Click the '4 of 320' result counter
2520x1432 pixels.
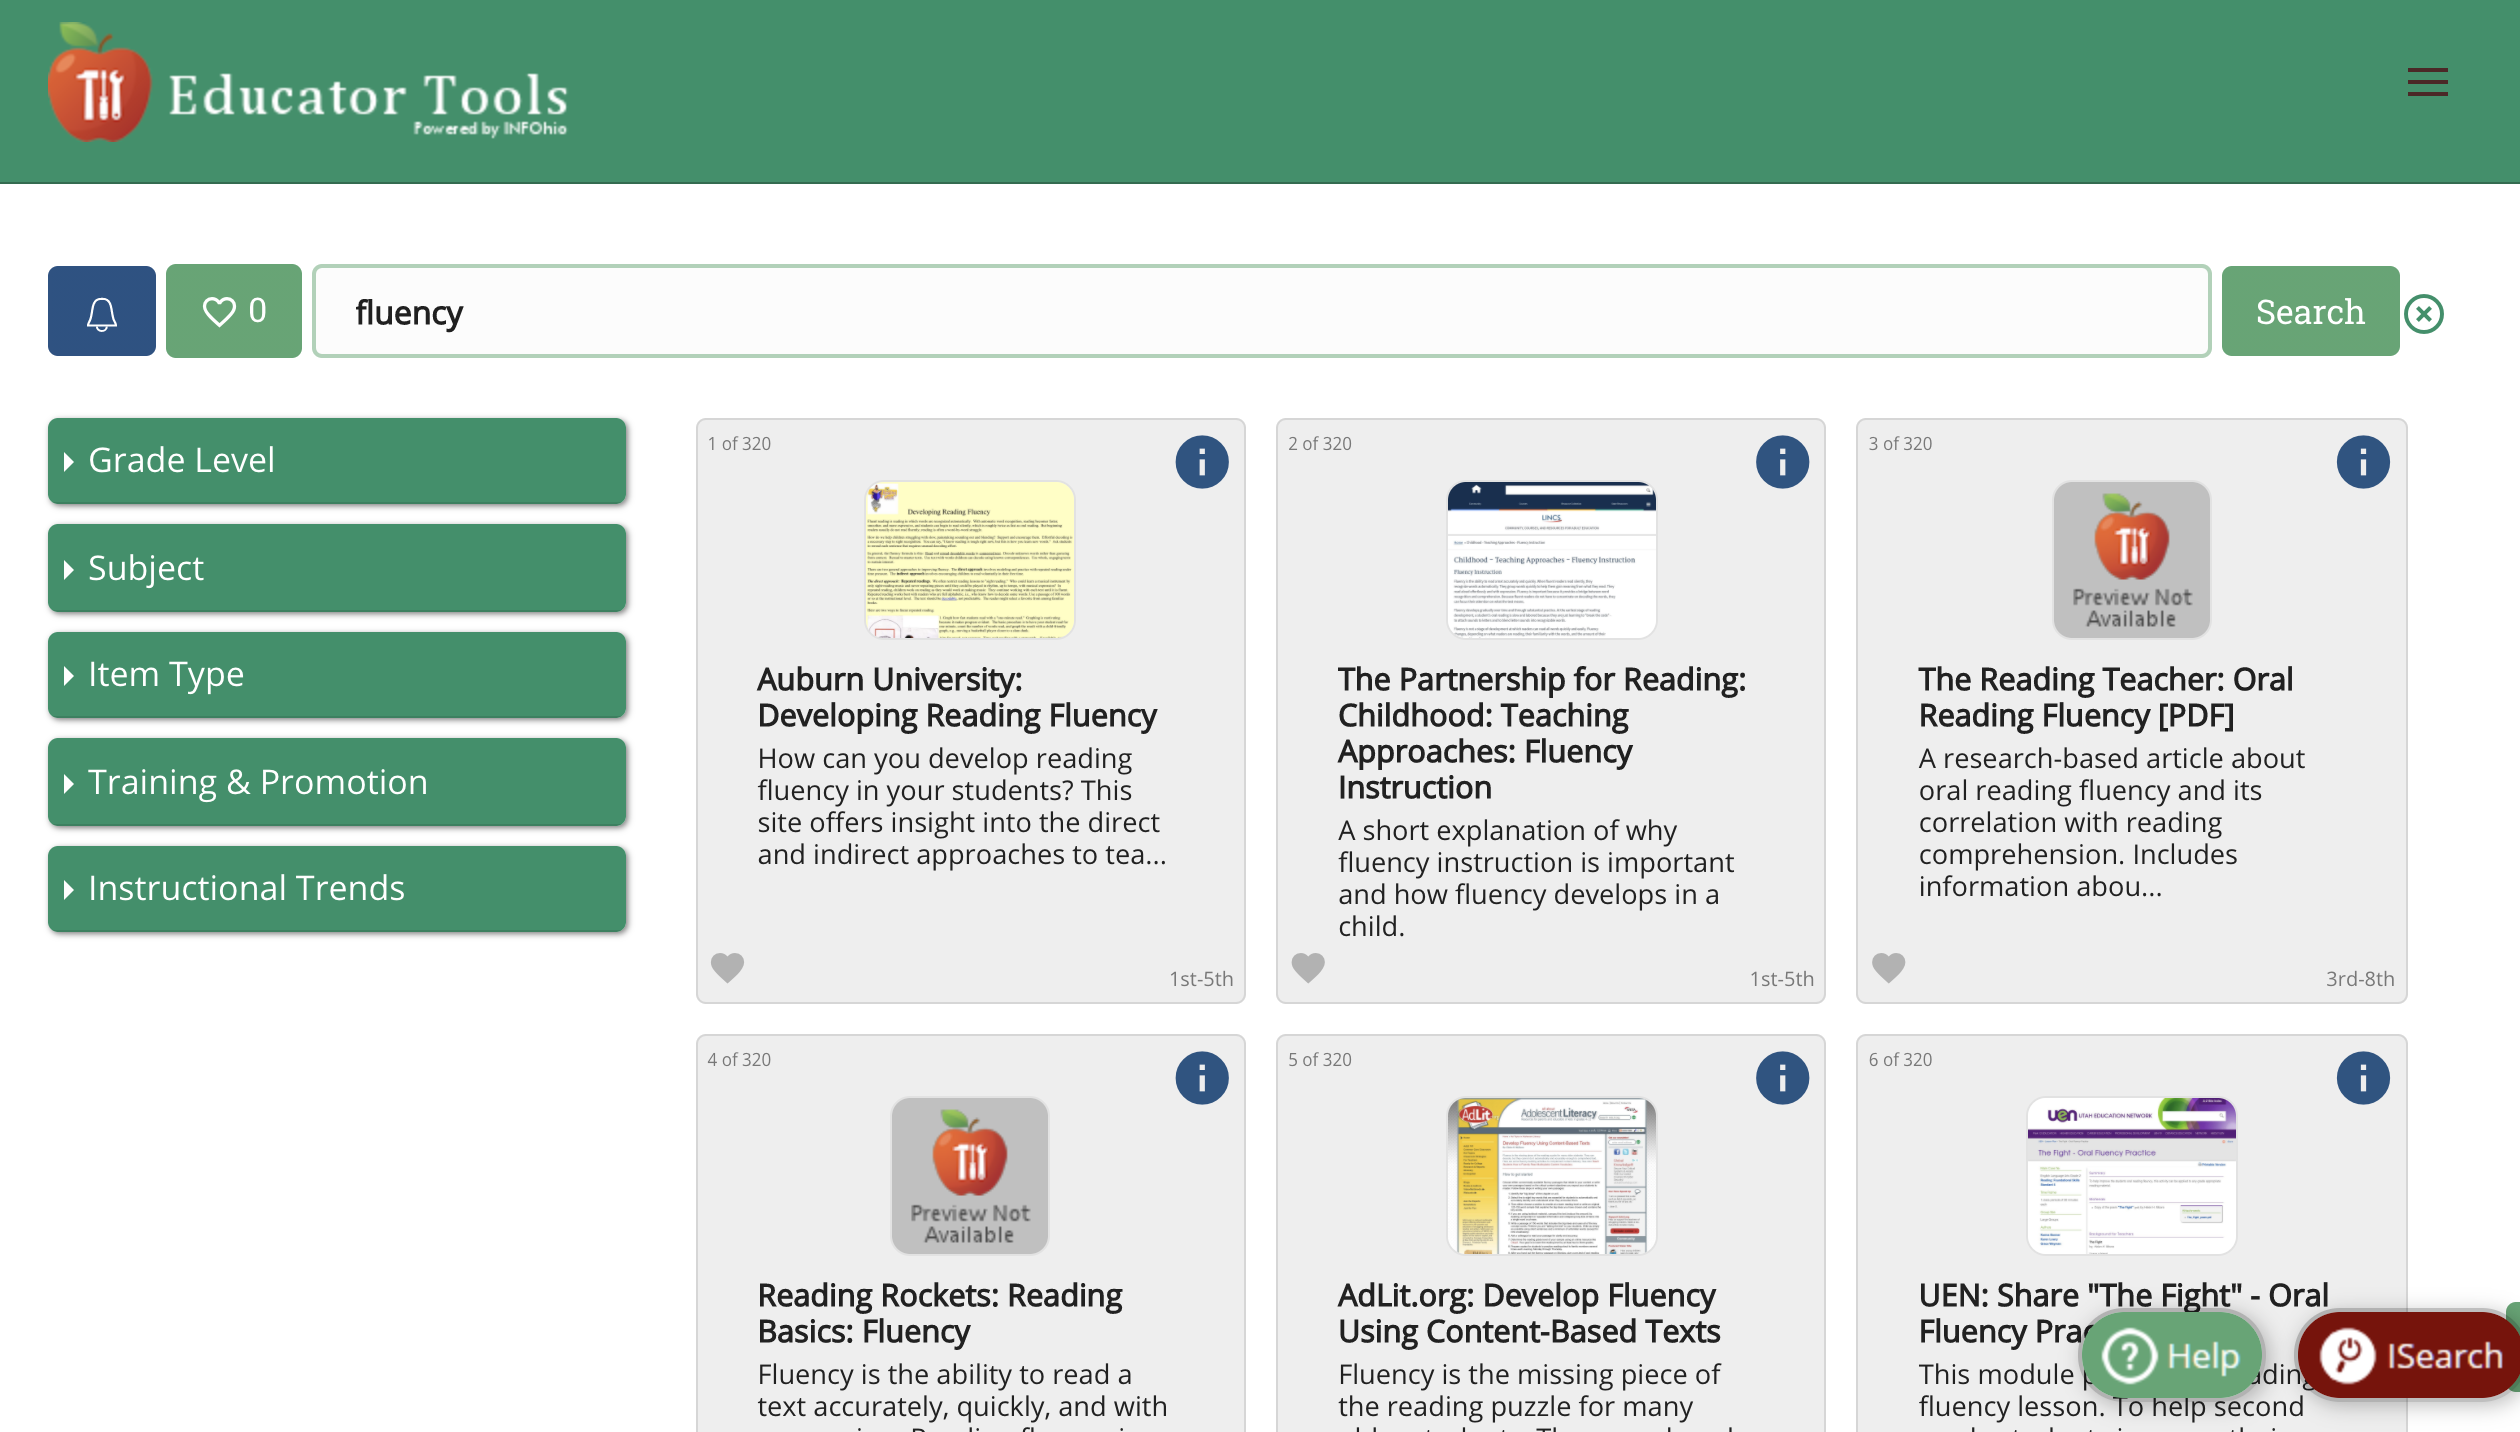[739, 1059]
